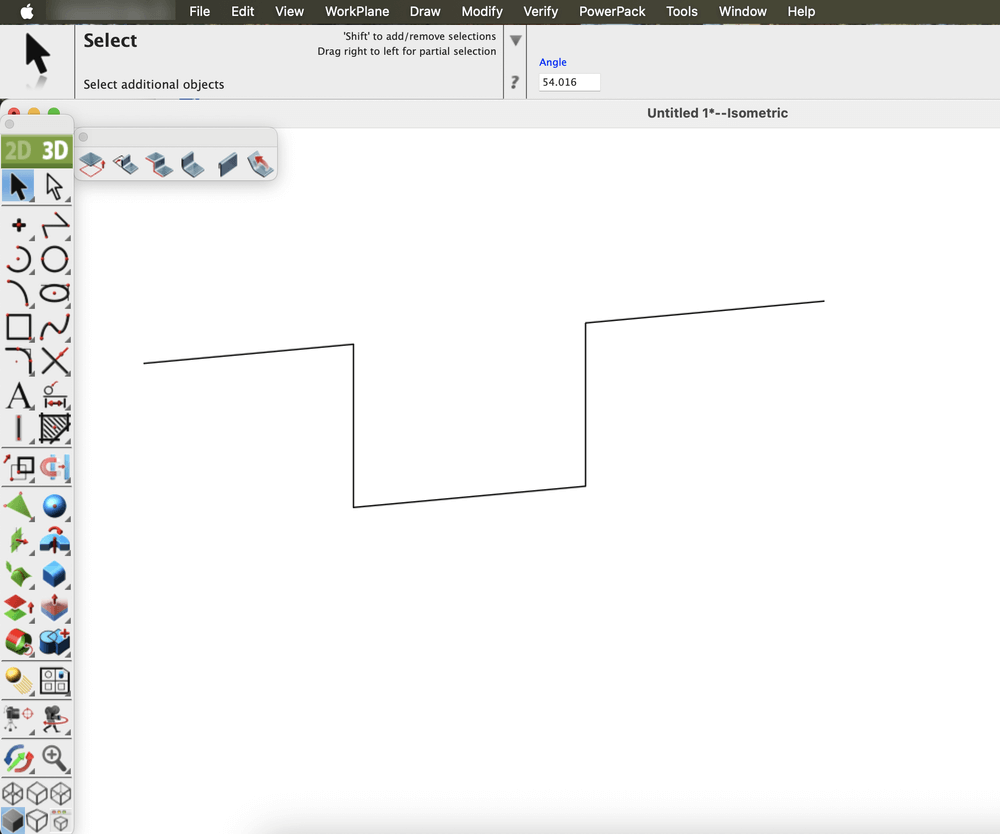Click the Zoom magnifier tool

coord(55,758)
